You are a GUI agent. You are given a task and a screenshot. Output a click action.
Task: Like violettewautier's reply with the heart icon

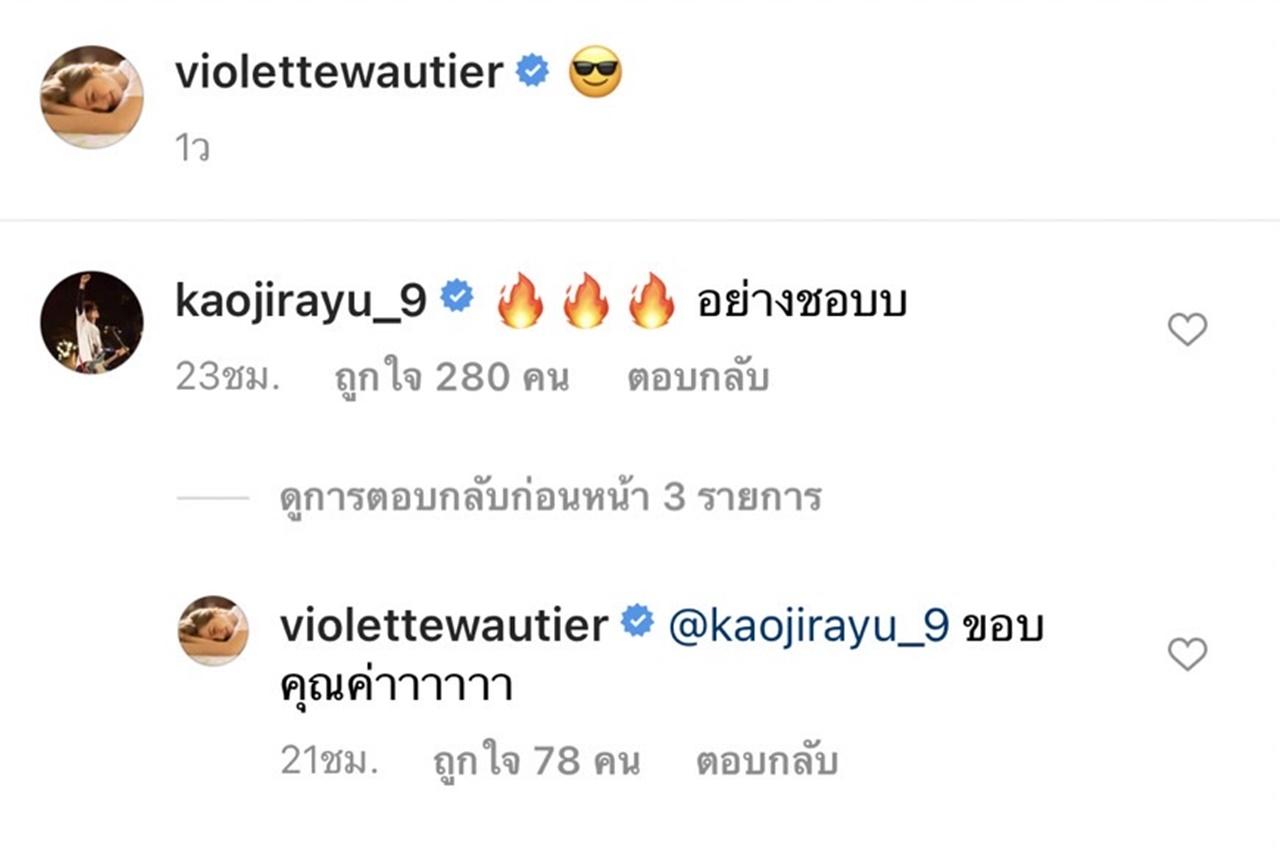pyautogui.click(x=1188, y=654)
